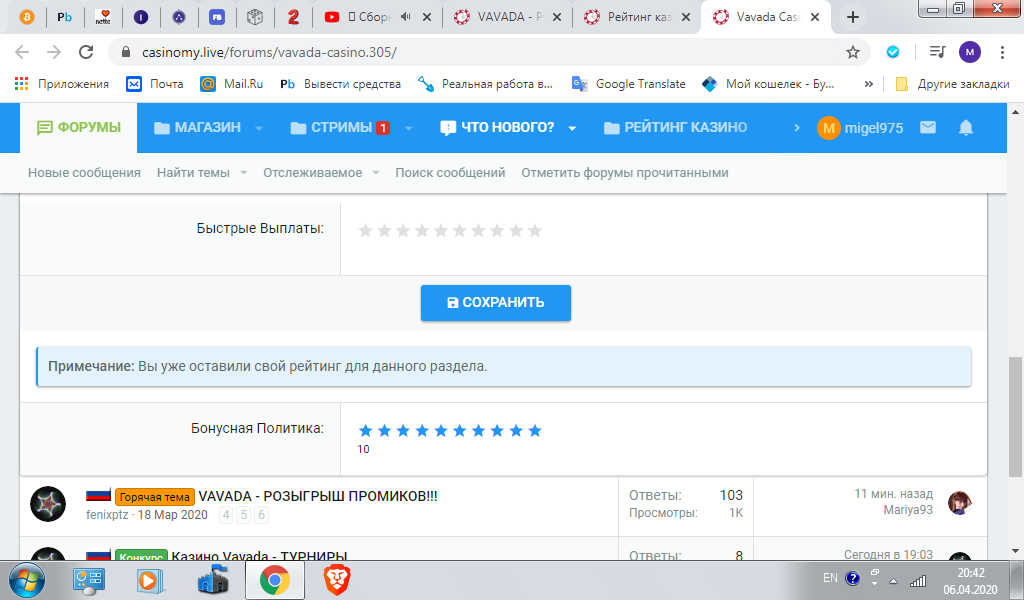Set Быстрые Выплаты rating to tenth star
This screenshot has height=600, width=1024.
point(535,230)
